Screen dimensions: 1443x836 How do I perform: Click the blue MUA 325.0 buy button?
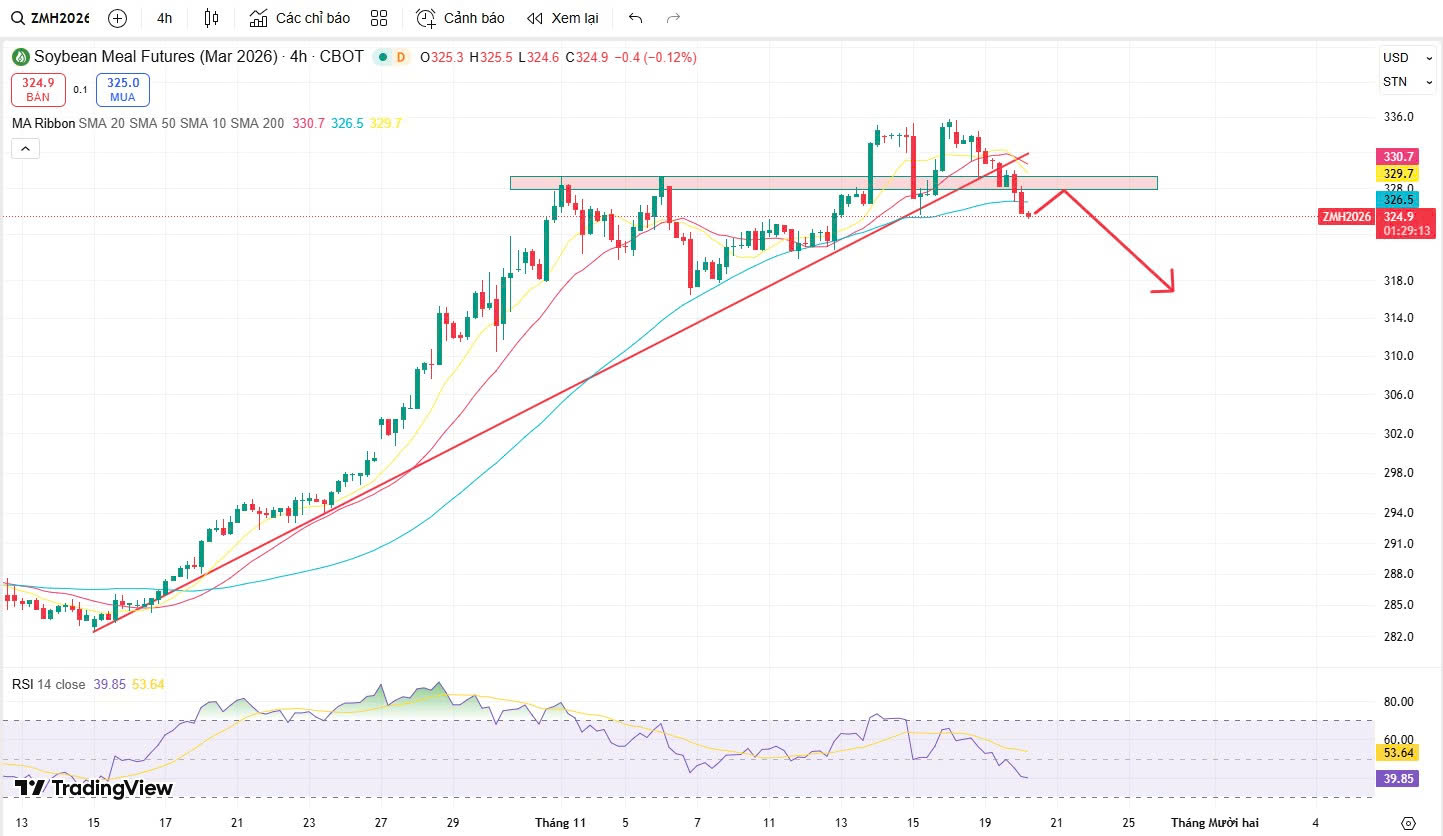click(x=122, y=89)
